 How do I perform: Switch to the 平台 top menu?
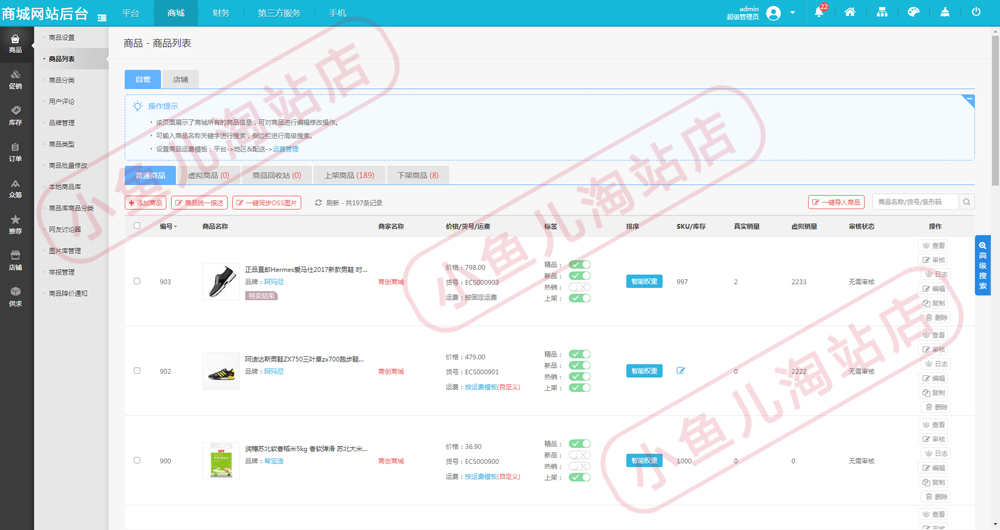pyautogui.click(x=131, y=13)
